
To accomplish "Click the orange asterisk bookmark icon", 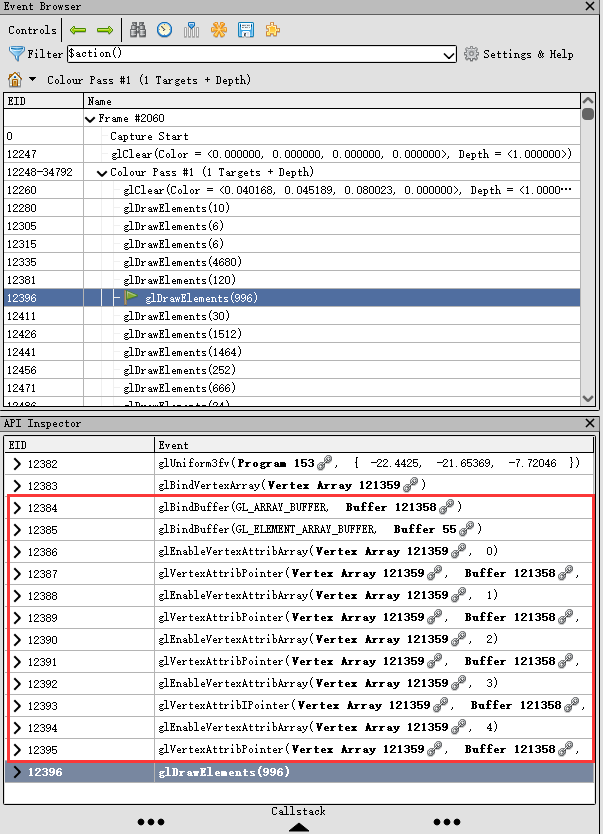I will [x=219, y=30].
